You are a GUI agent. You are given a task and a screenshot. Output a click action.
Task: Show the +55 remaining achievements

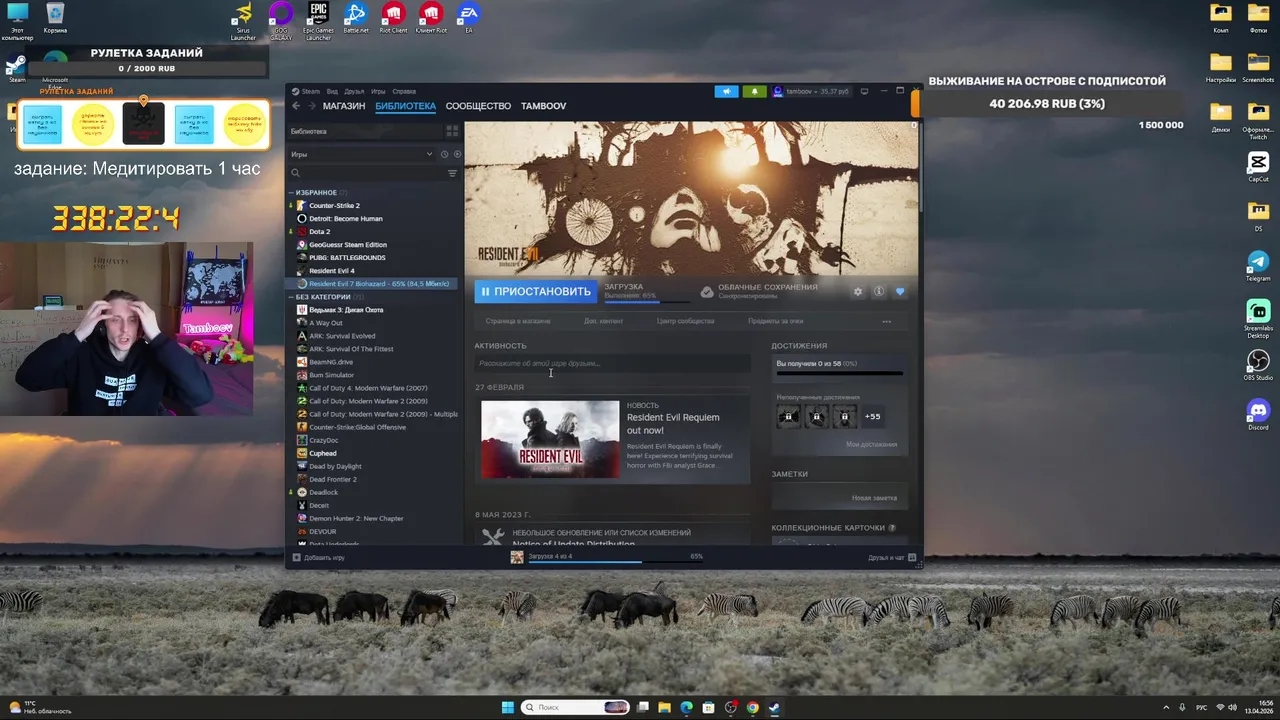[x=872, y=416]
